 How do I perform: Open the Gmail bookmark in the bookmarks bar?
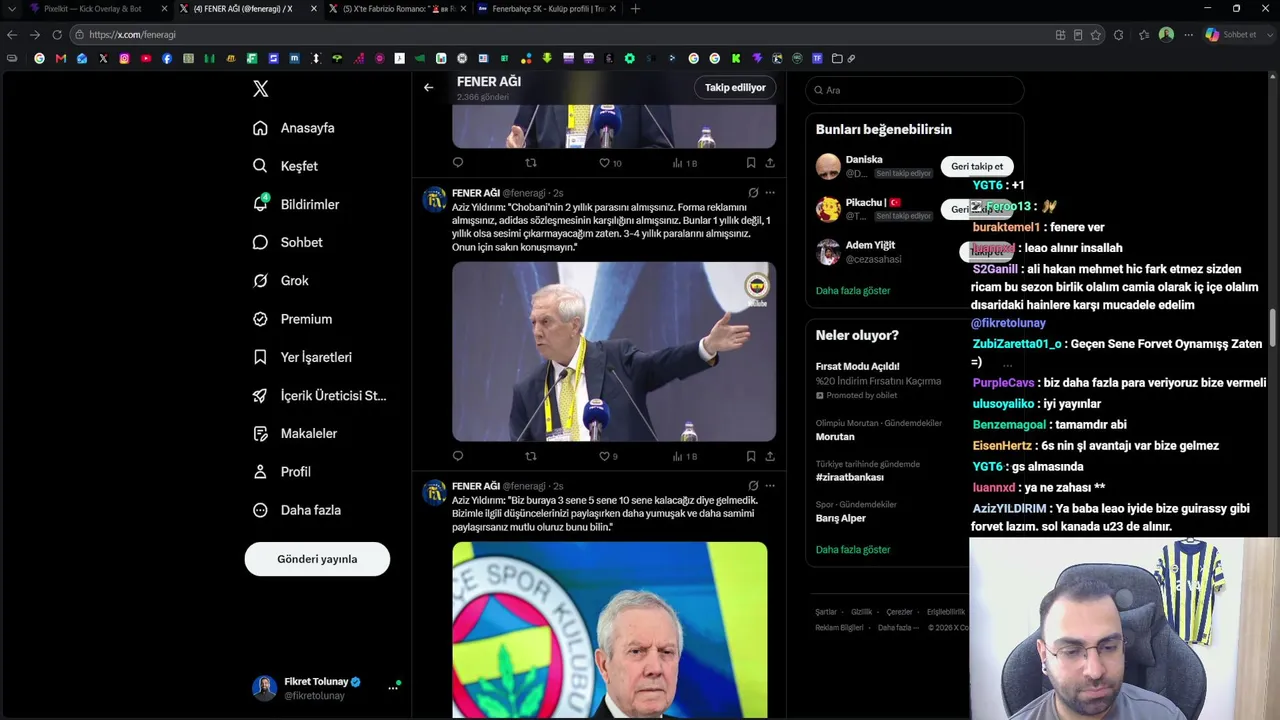(x=61, y=59)
